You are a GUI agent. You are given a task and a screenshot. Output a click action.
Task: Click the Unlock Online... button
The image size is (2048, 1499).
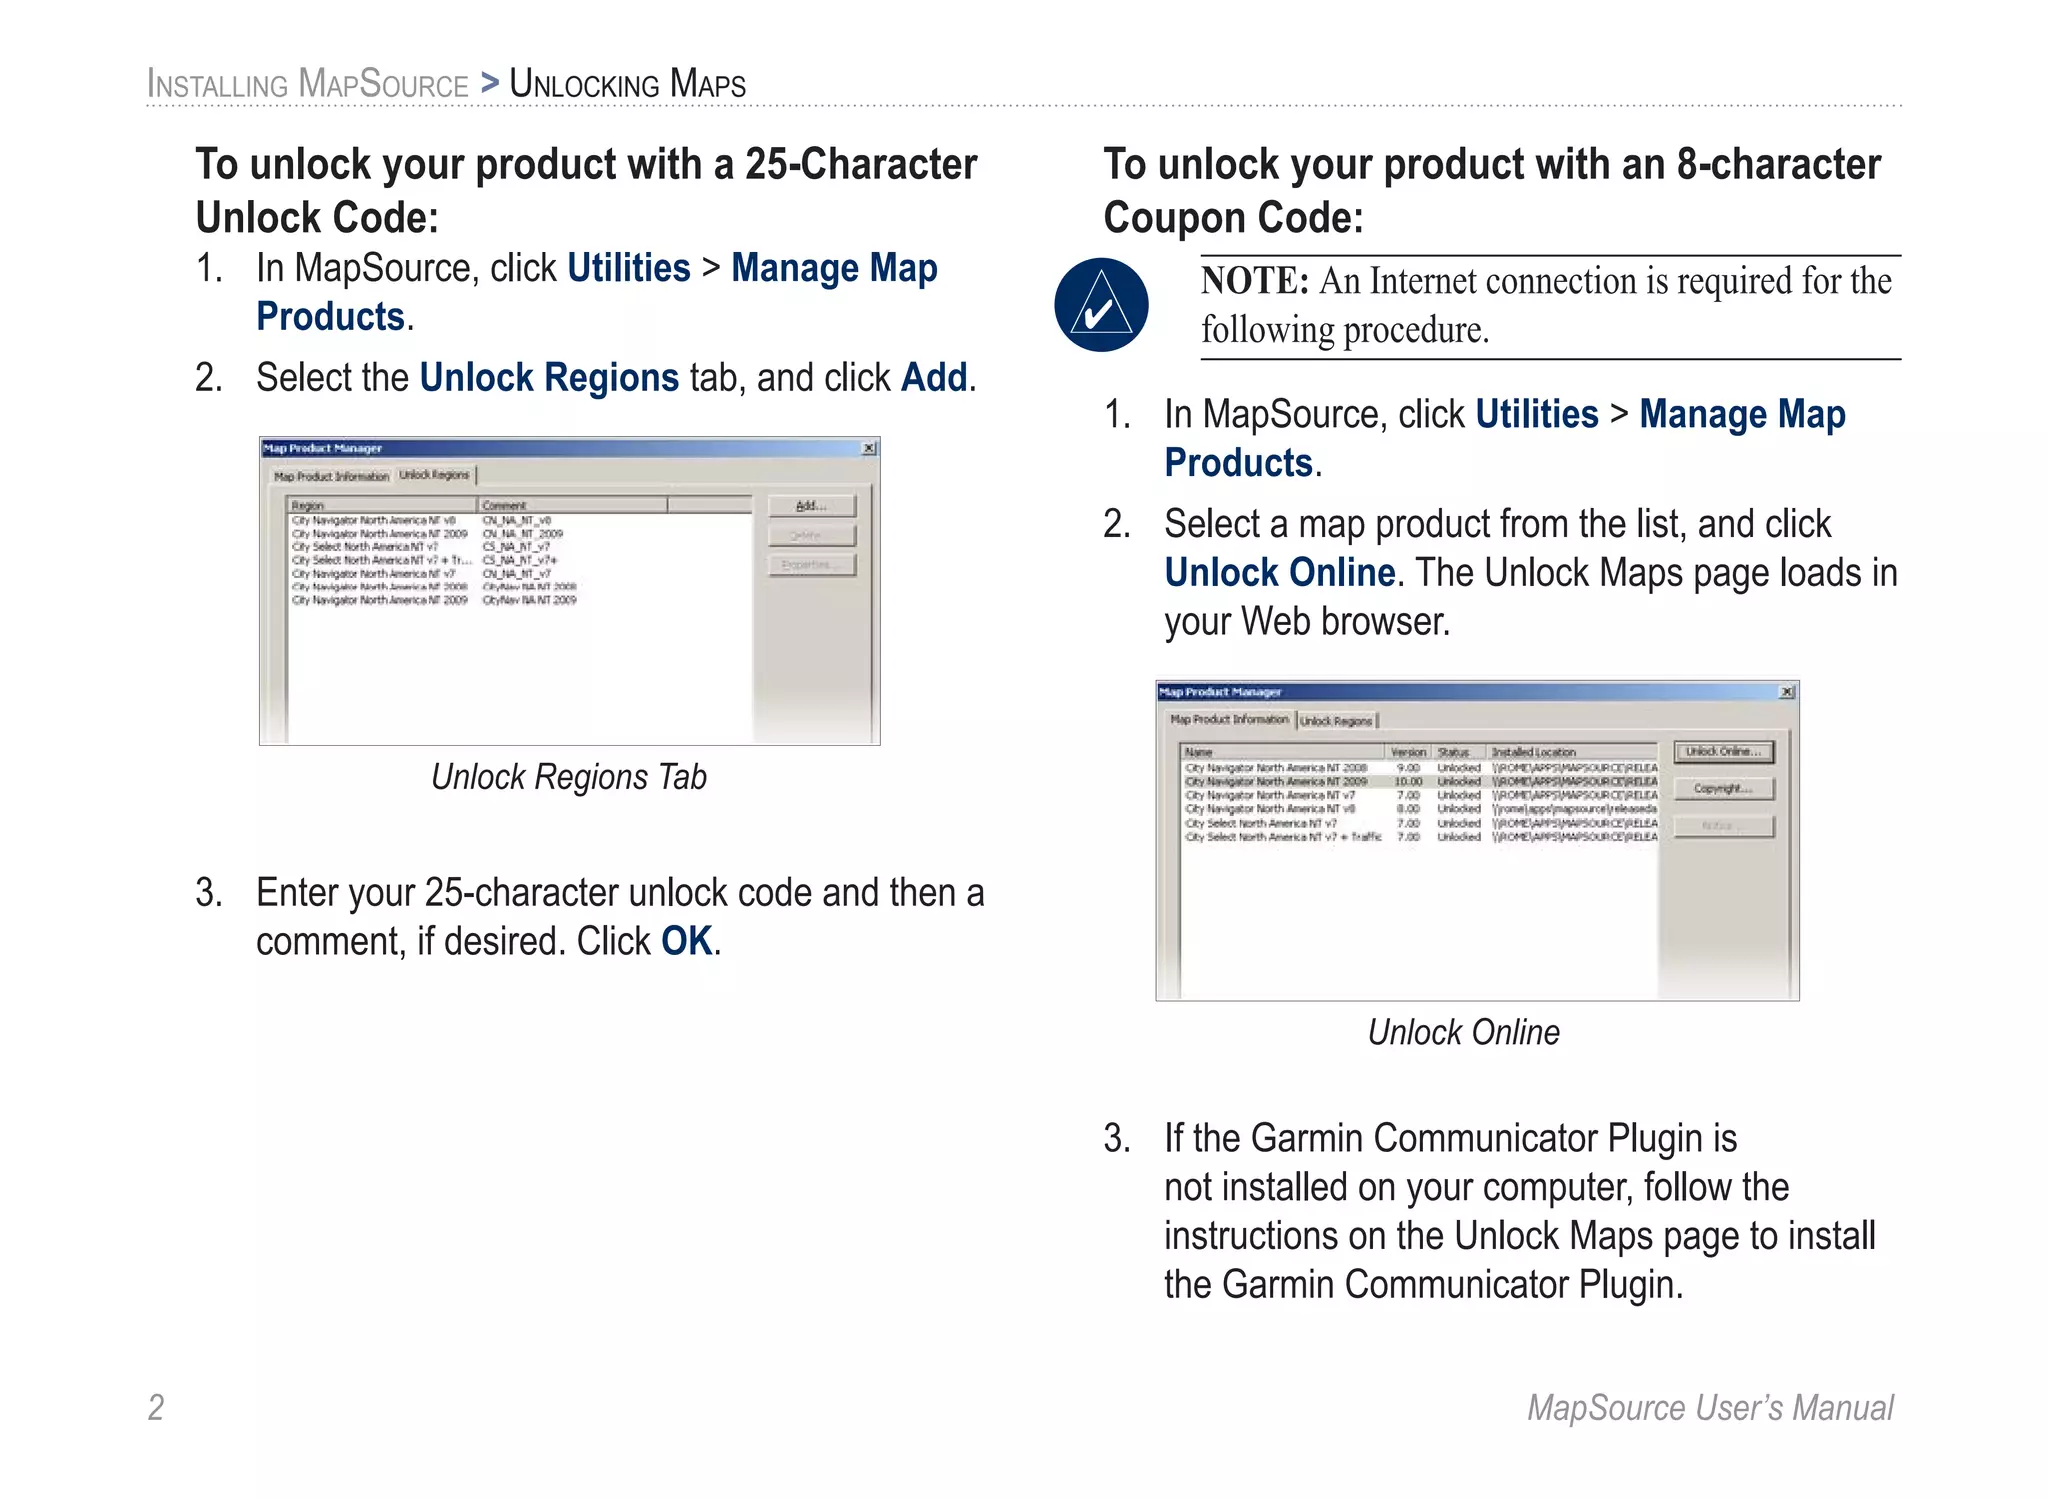tap(1723, 752)
